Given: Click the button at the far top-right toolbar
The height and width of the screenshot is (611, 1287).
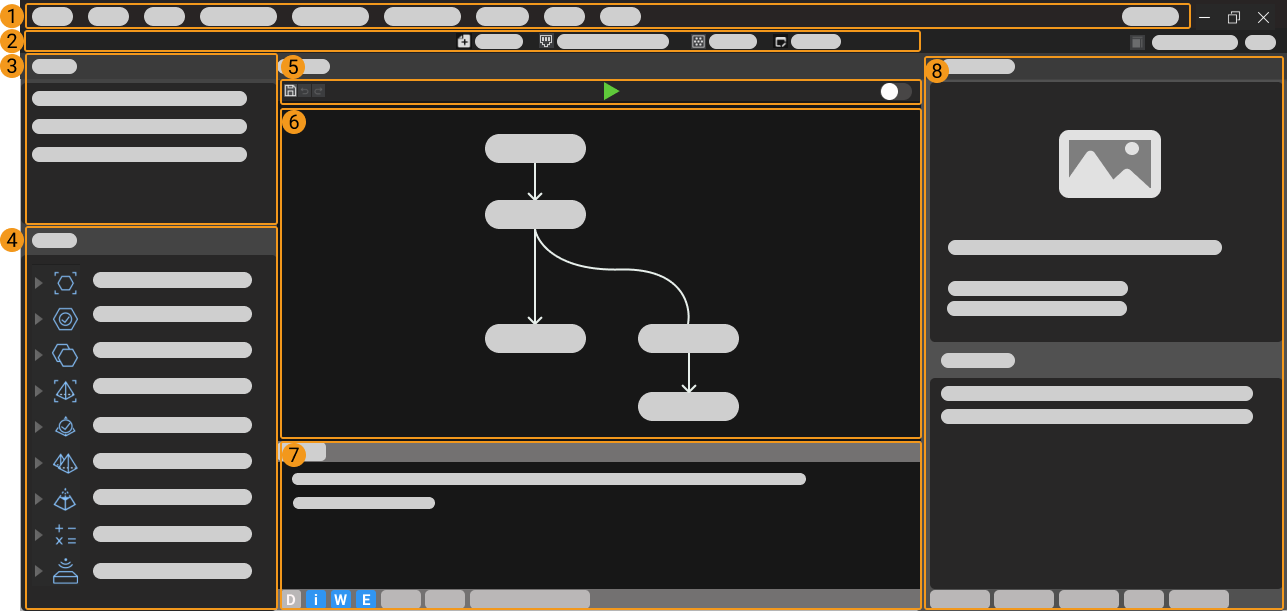Looking at the screenshot, I should pyautogui.click(x=1260, y=41).
